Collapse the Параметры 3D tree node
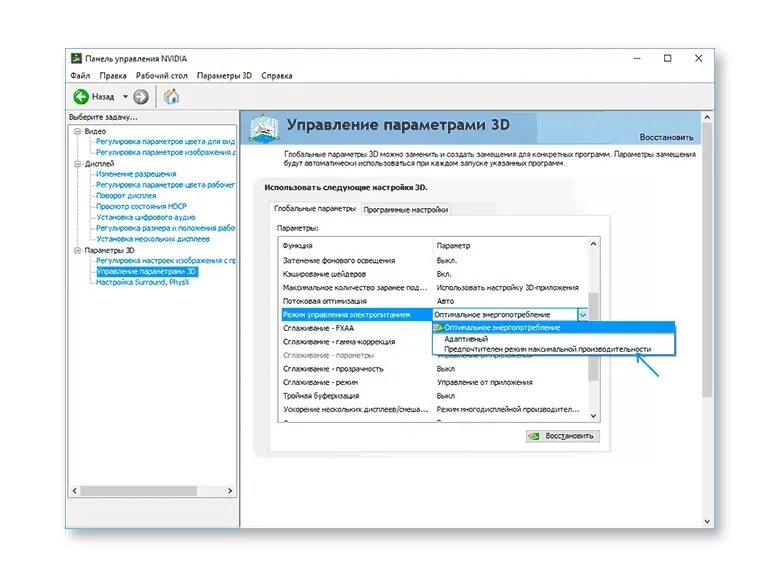This screenshot has height=577, width=780. (78, 250)
